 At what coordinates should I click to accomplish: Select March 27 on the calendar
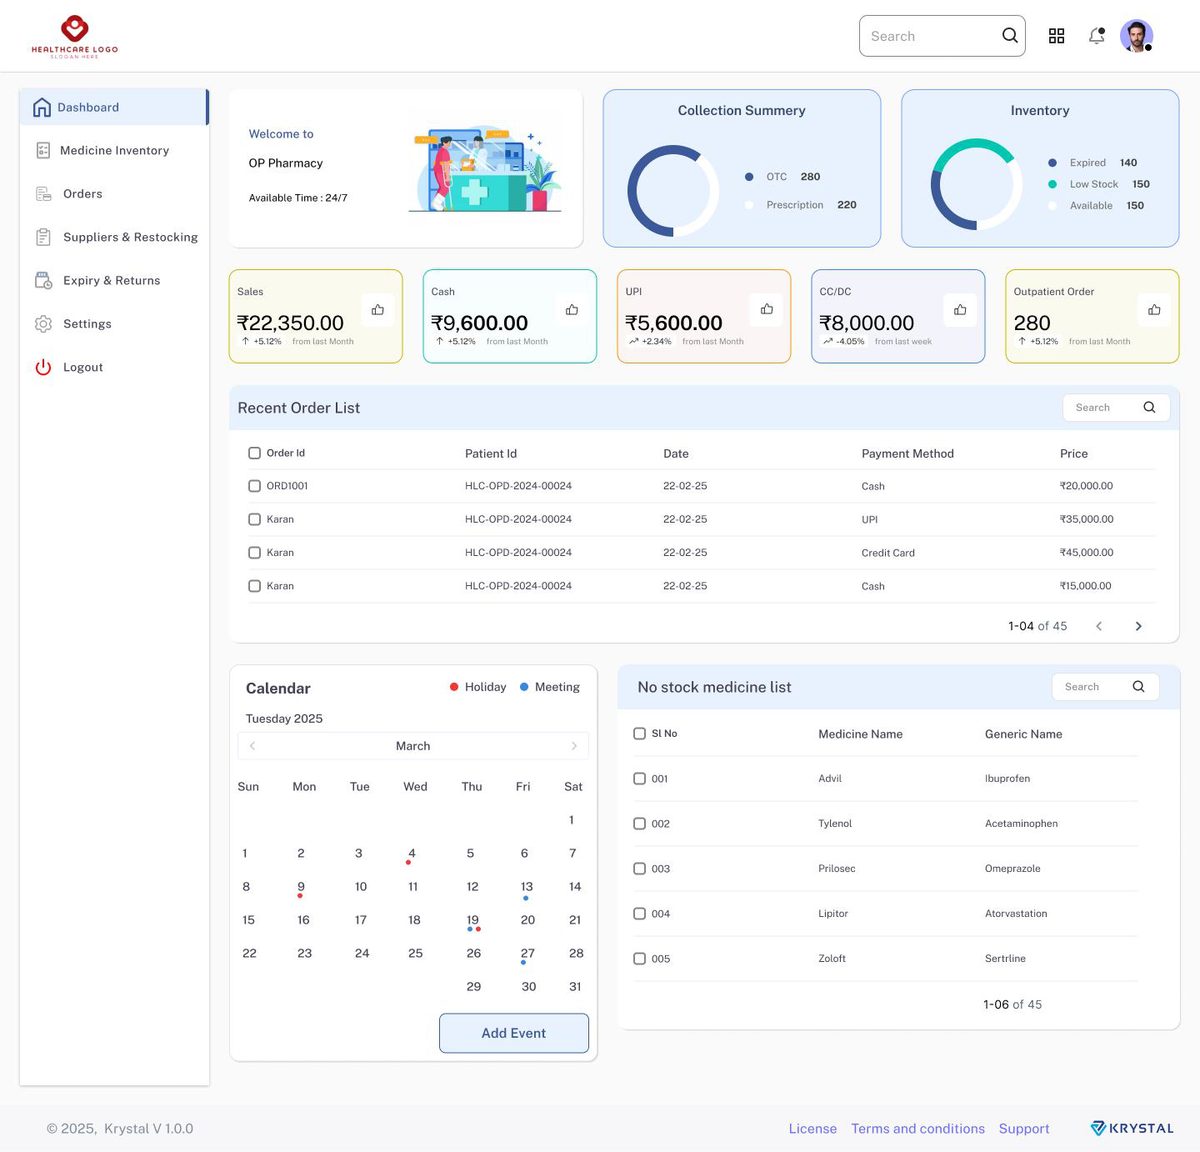pos(528,955)
